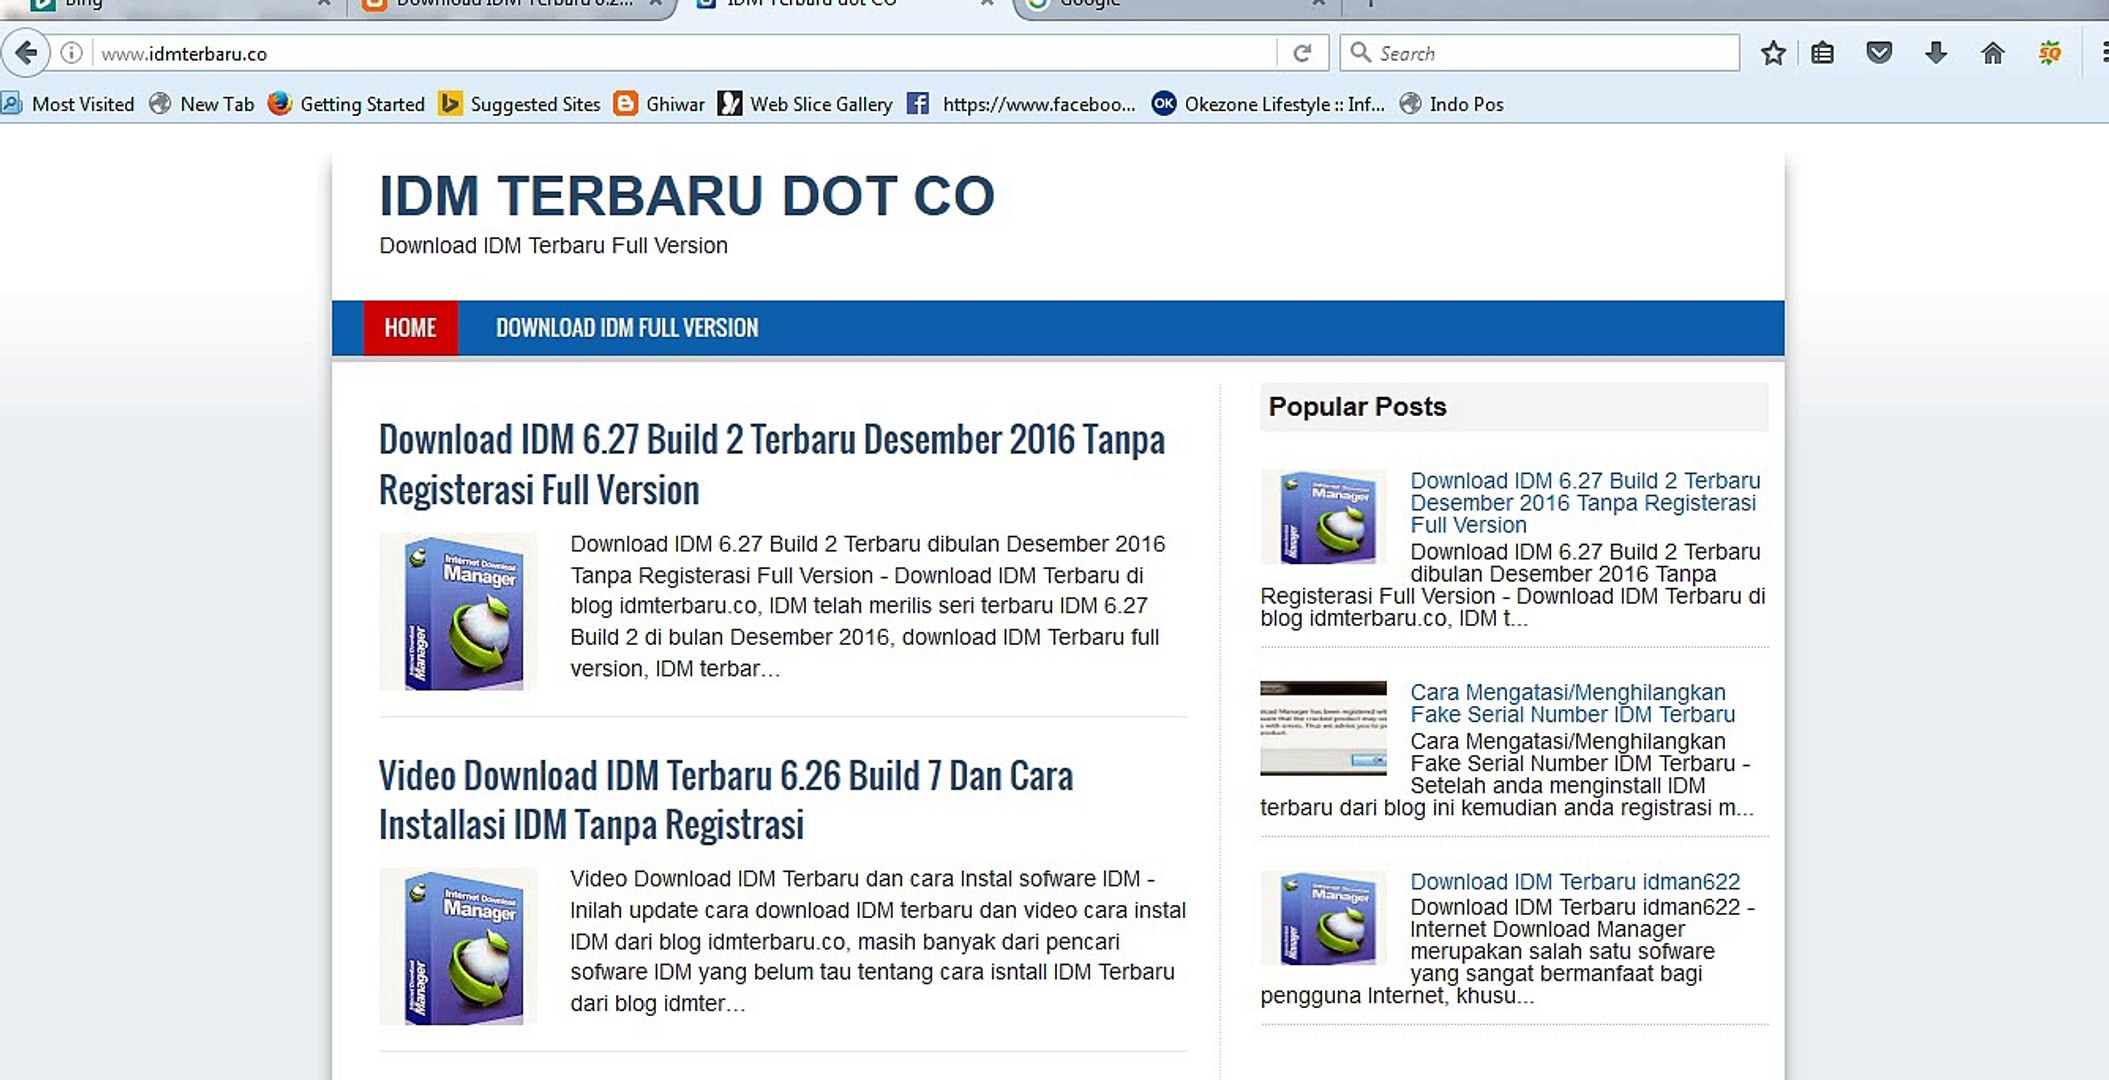
Task: Switch to the Google browser tab
Action: (x=1170, y=5)
